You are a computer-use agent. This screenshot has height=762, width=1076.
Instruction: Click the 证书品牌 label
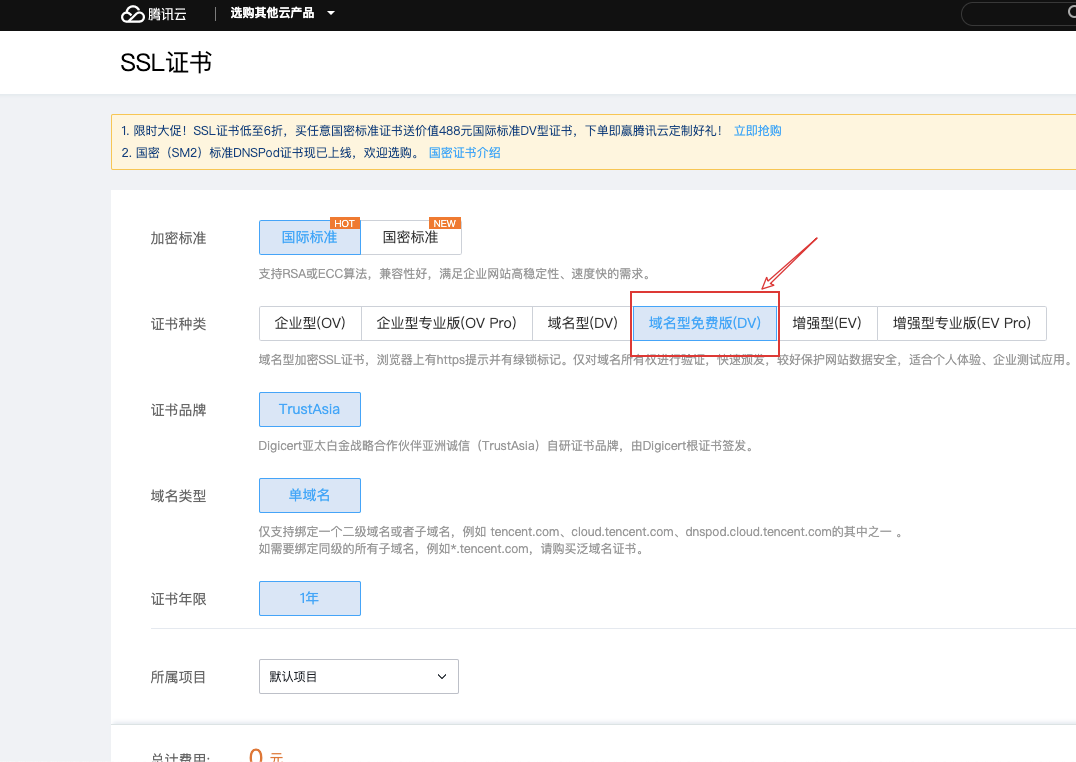pyautogui.click(x=178, y=410)
